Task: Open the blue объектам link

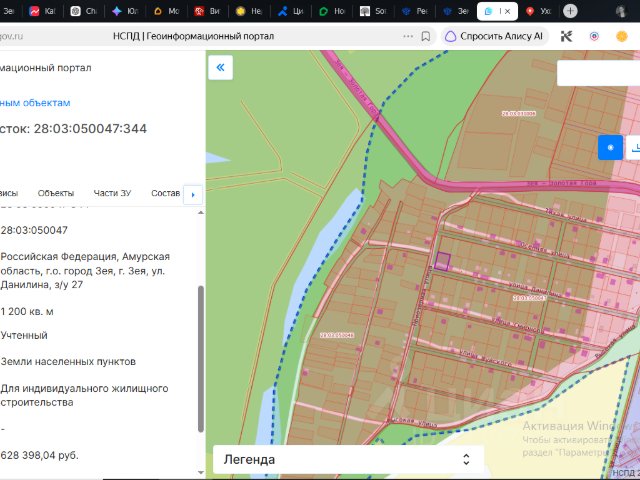Action: [35, 103]
